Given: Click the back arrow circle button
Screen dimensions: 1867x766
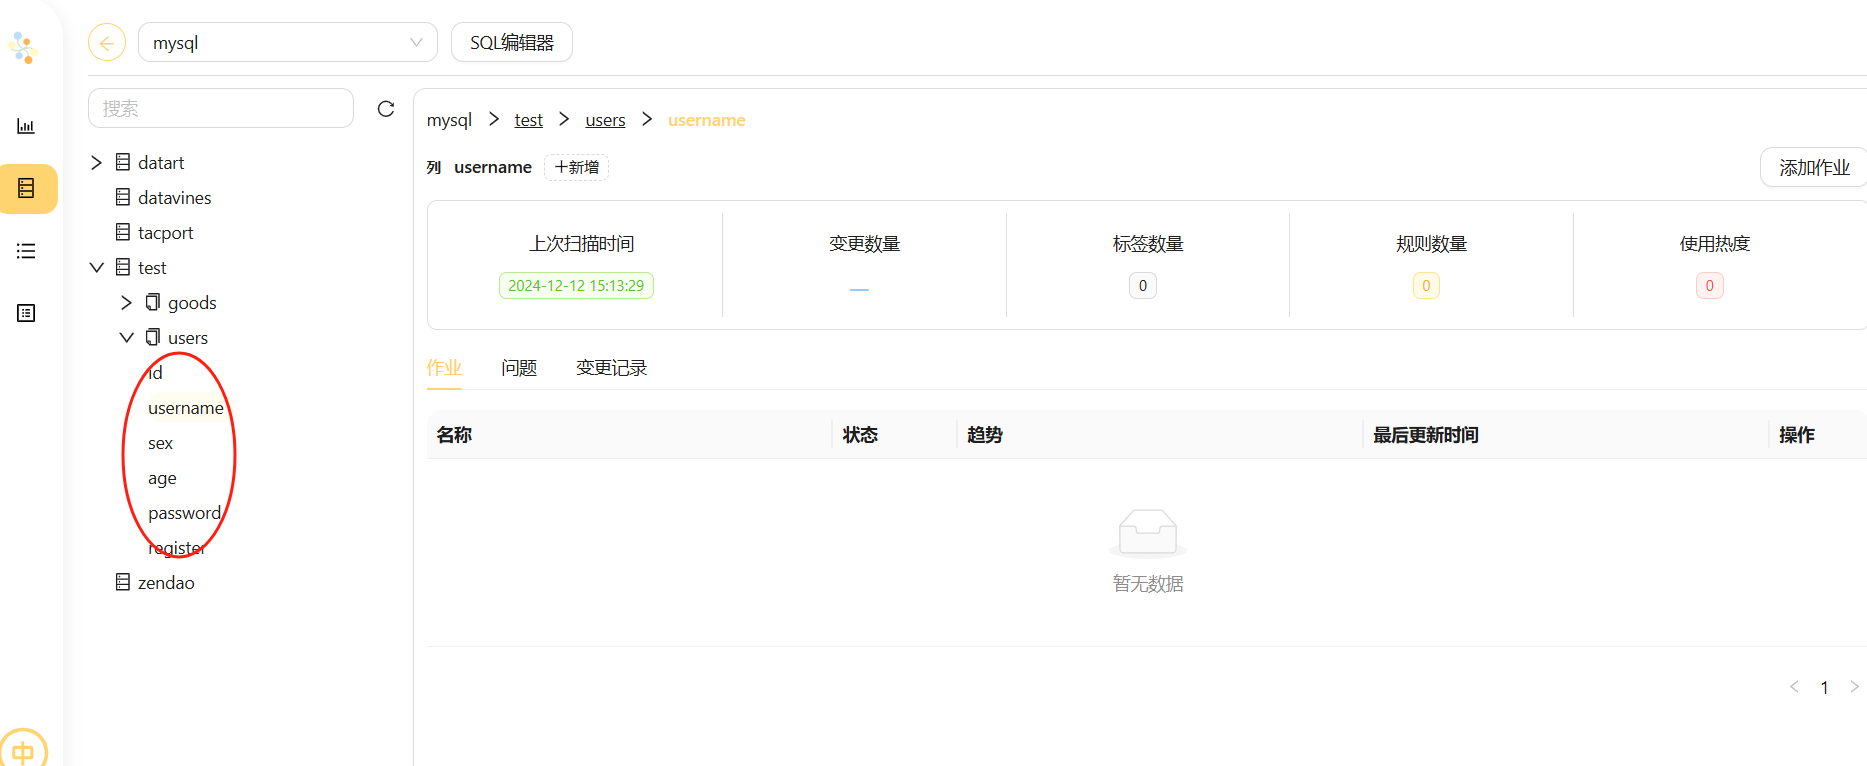Looking at the screenshot, I should click(x=107, y=43).
